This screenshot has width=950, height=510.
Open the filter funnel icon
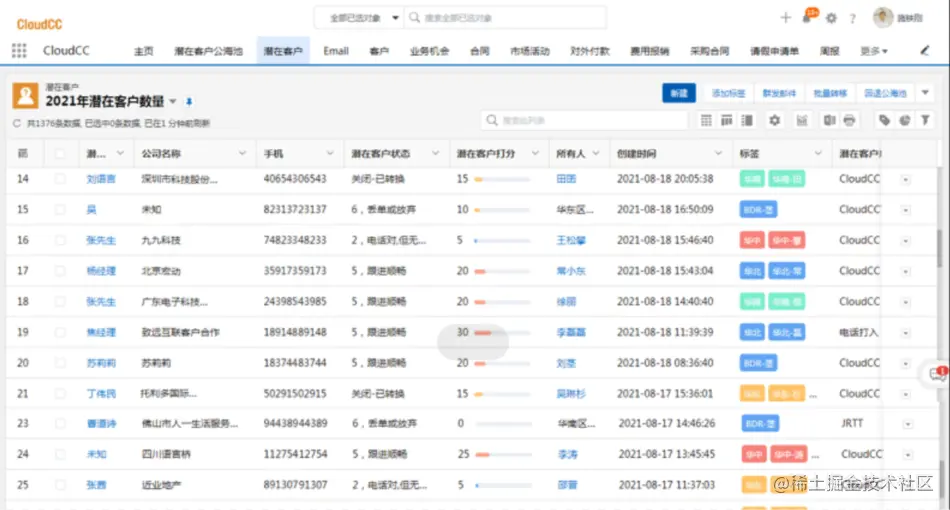tap(925, 121)
